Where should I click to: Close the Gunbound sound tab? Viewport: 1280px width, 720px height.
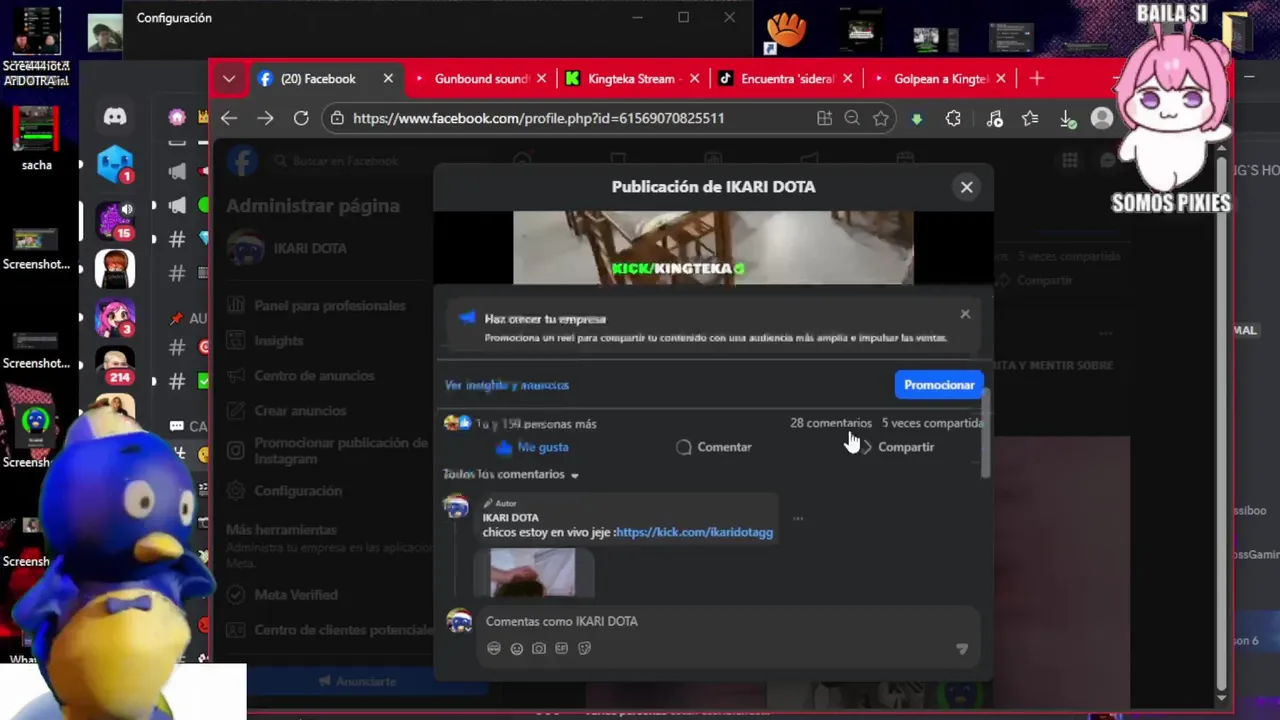click(x=542, y=79)
